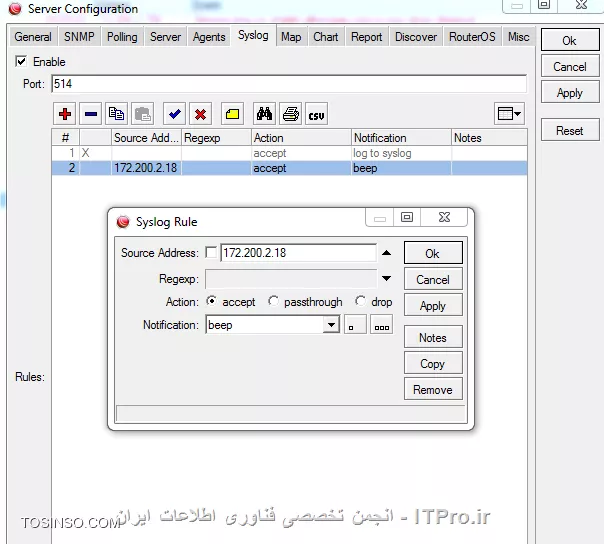Open the yellow comment note icon
The width and height of the screenshot is (604, 544).
click(x=232, y=114)
